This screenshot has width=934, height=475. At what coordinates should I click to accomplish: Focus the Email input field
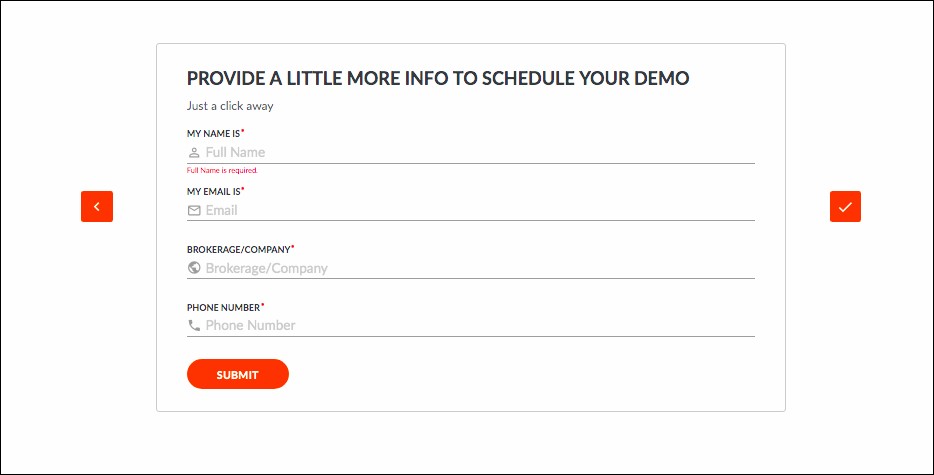[478, 210]
